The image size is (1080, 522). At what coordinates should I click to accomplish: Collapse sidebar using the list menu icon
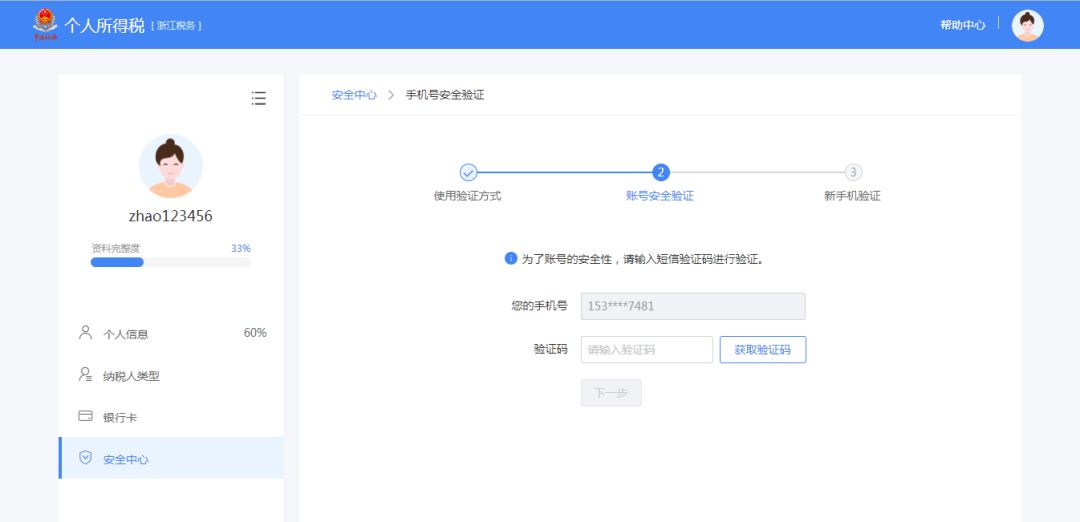point(259,98)
